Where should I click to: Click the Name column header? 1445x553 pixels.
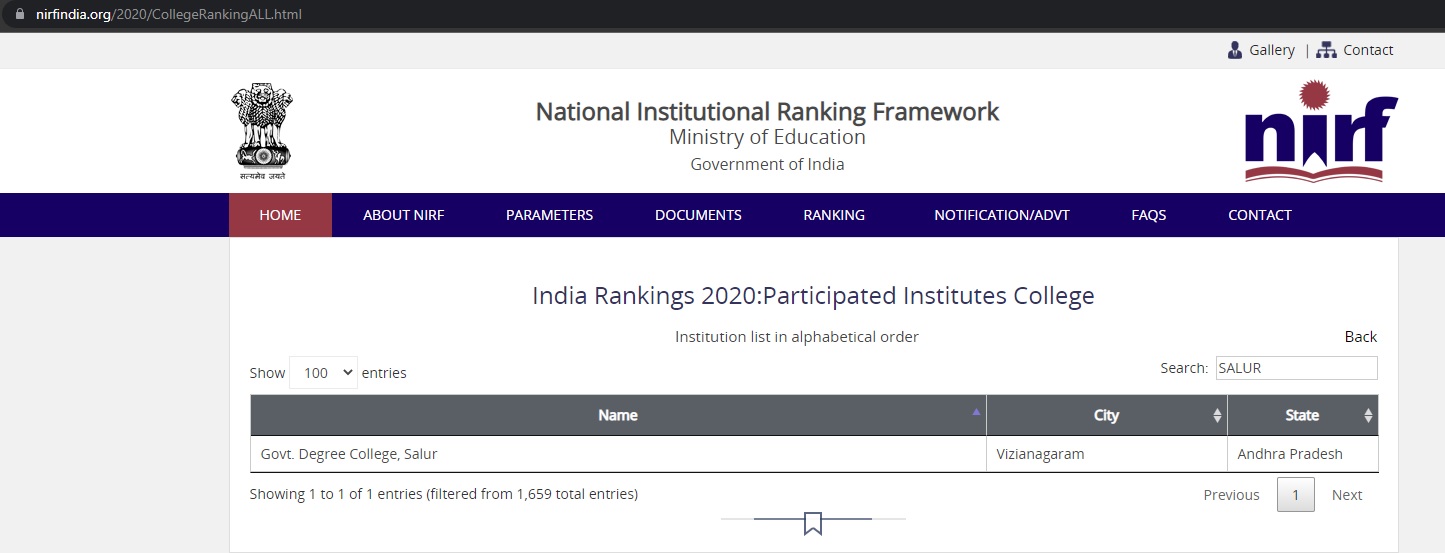tap(618, 415)
